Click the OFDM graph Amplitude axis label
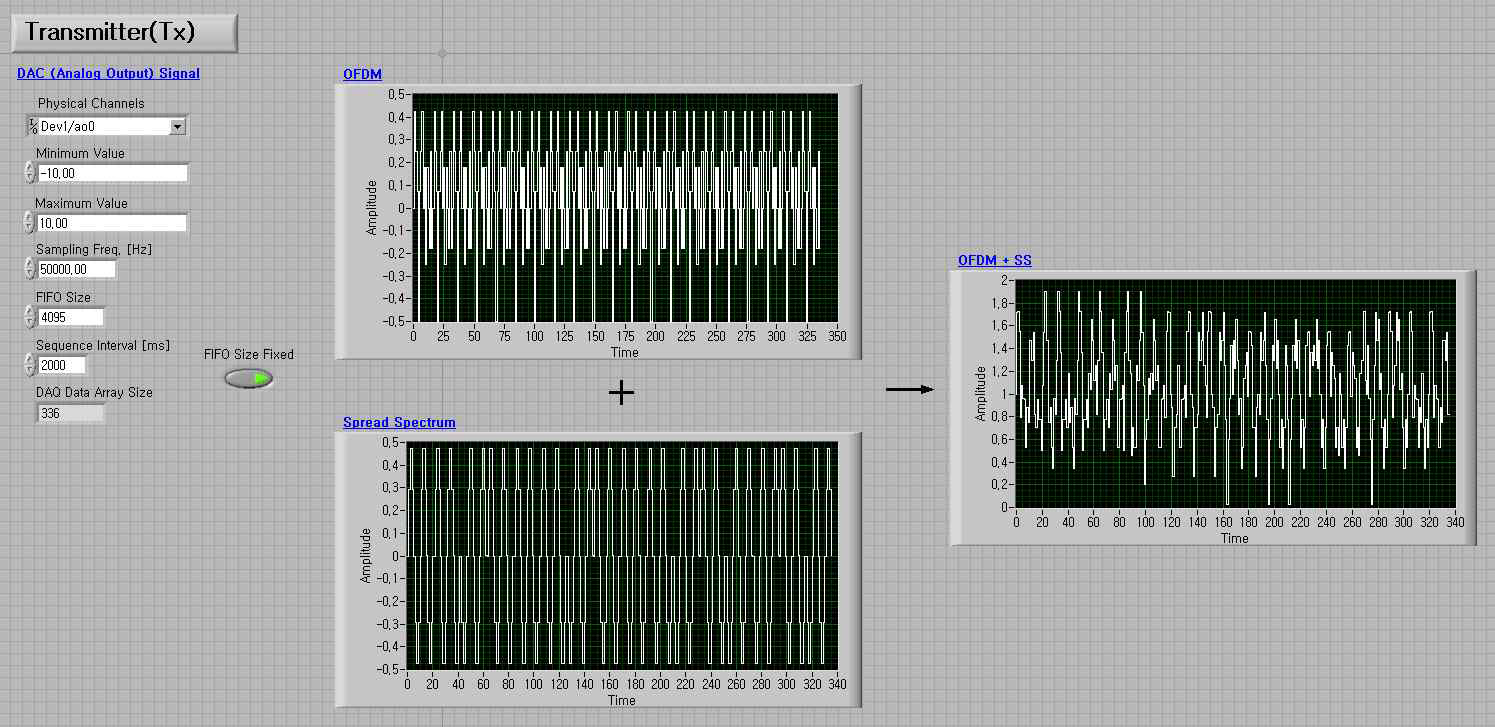 pyautogui.click(x=372, y=208)
